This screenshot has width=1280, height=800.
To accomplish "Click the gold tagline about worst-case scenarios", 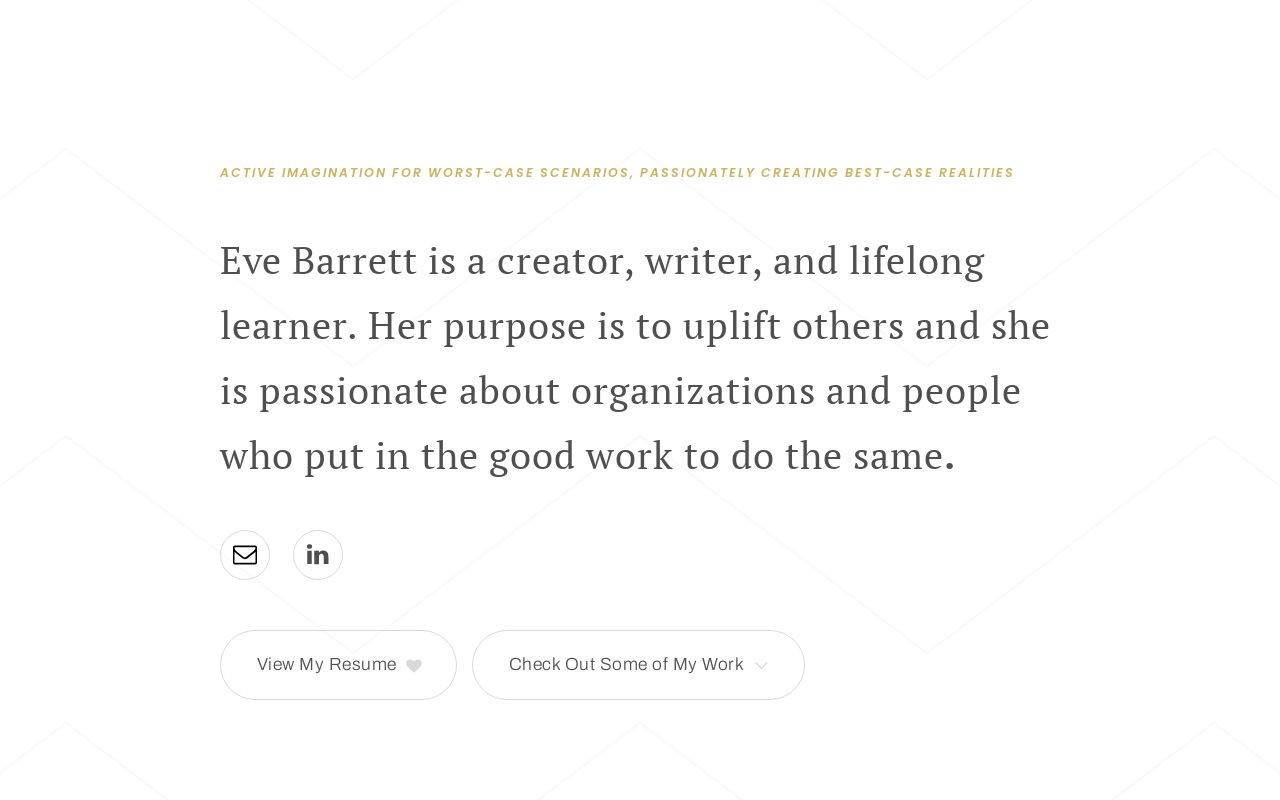I will (x=617, y=172).
